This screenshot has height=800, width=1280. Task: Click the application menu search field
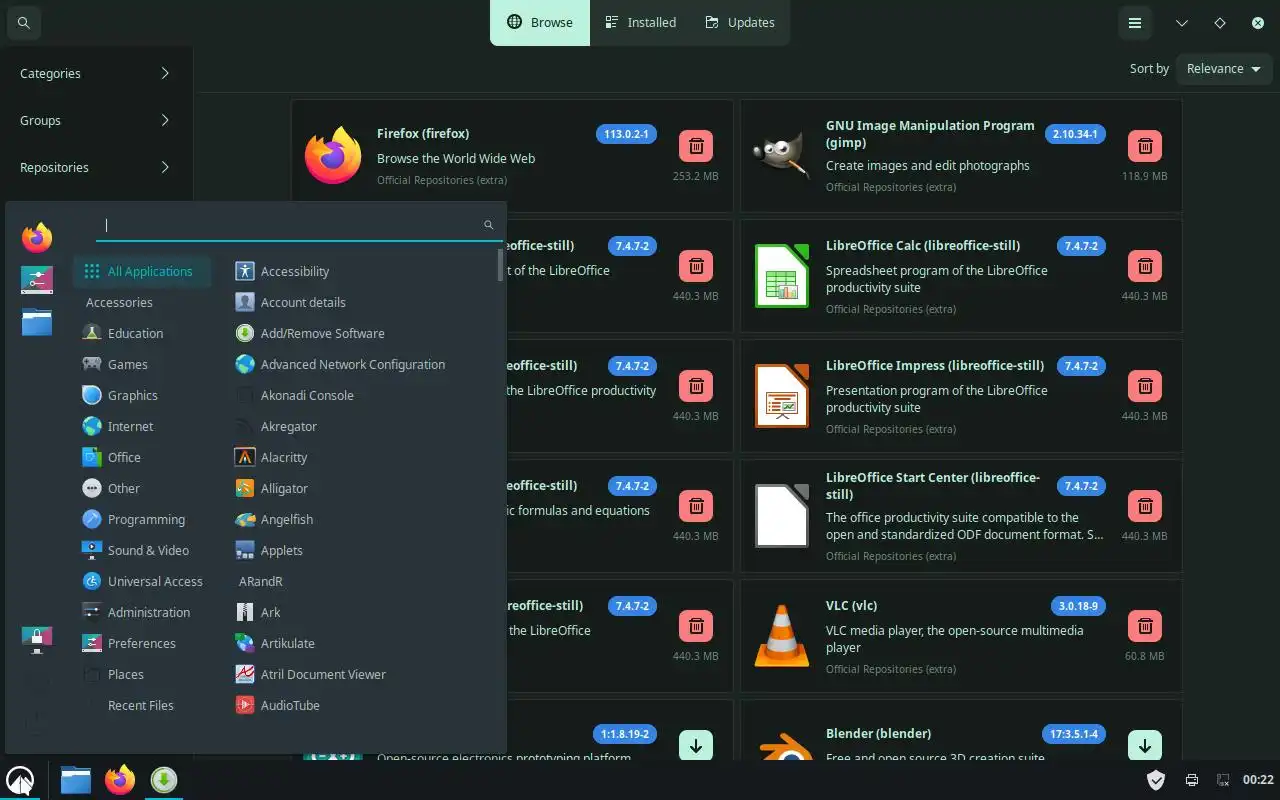(x=299, y=225)
